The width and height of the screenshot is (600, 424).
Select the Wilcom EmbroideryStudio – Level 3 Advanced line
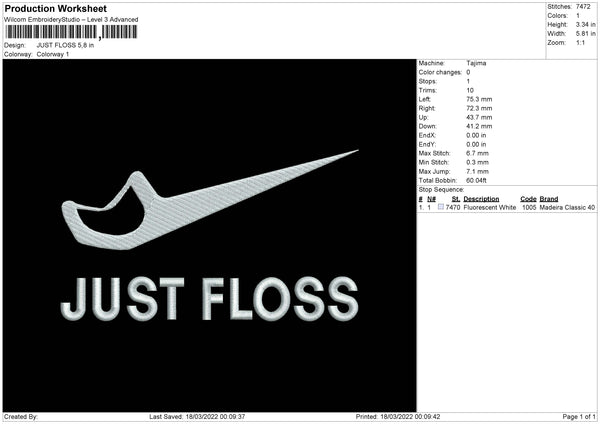point(71,20)
